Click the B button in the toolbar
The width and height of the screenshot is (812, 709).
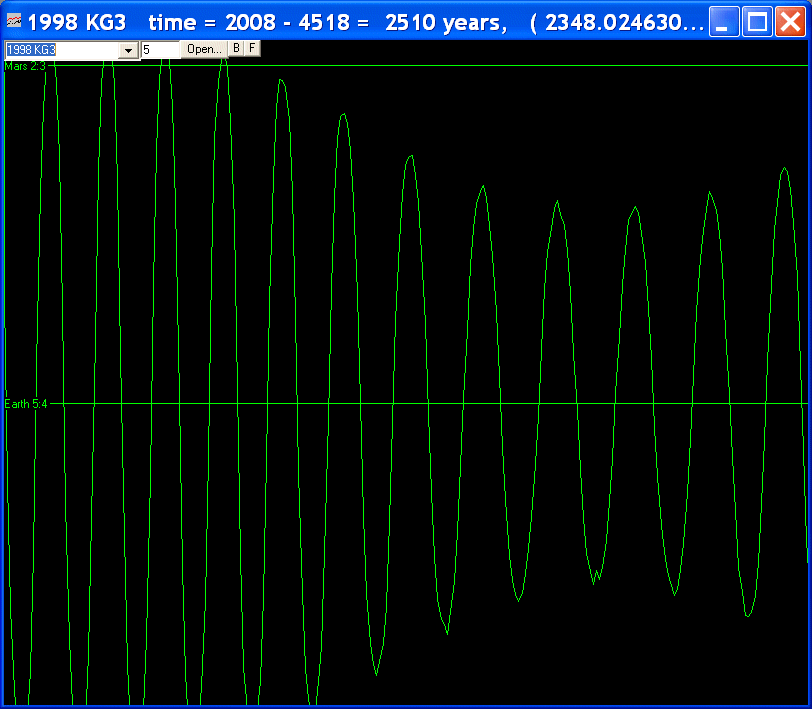(x=236, y=48)
